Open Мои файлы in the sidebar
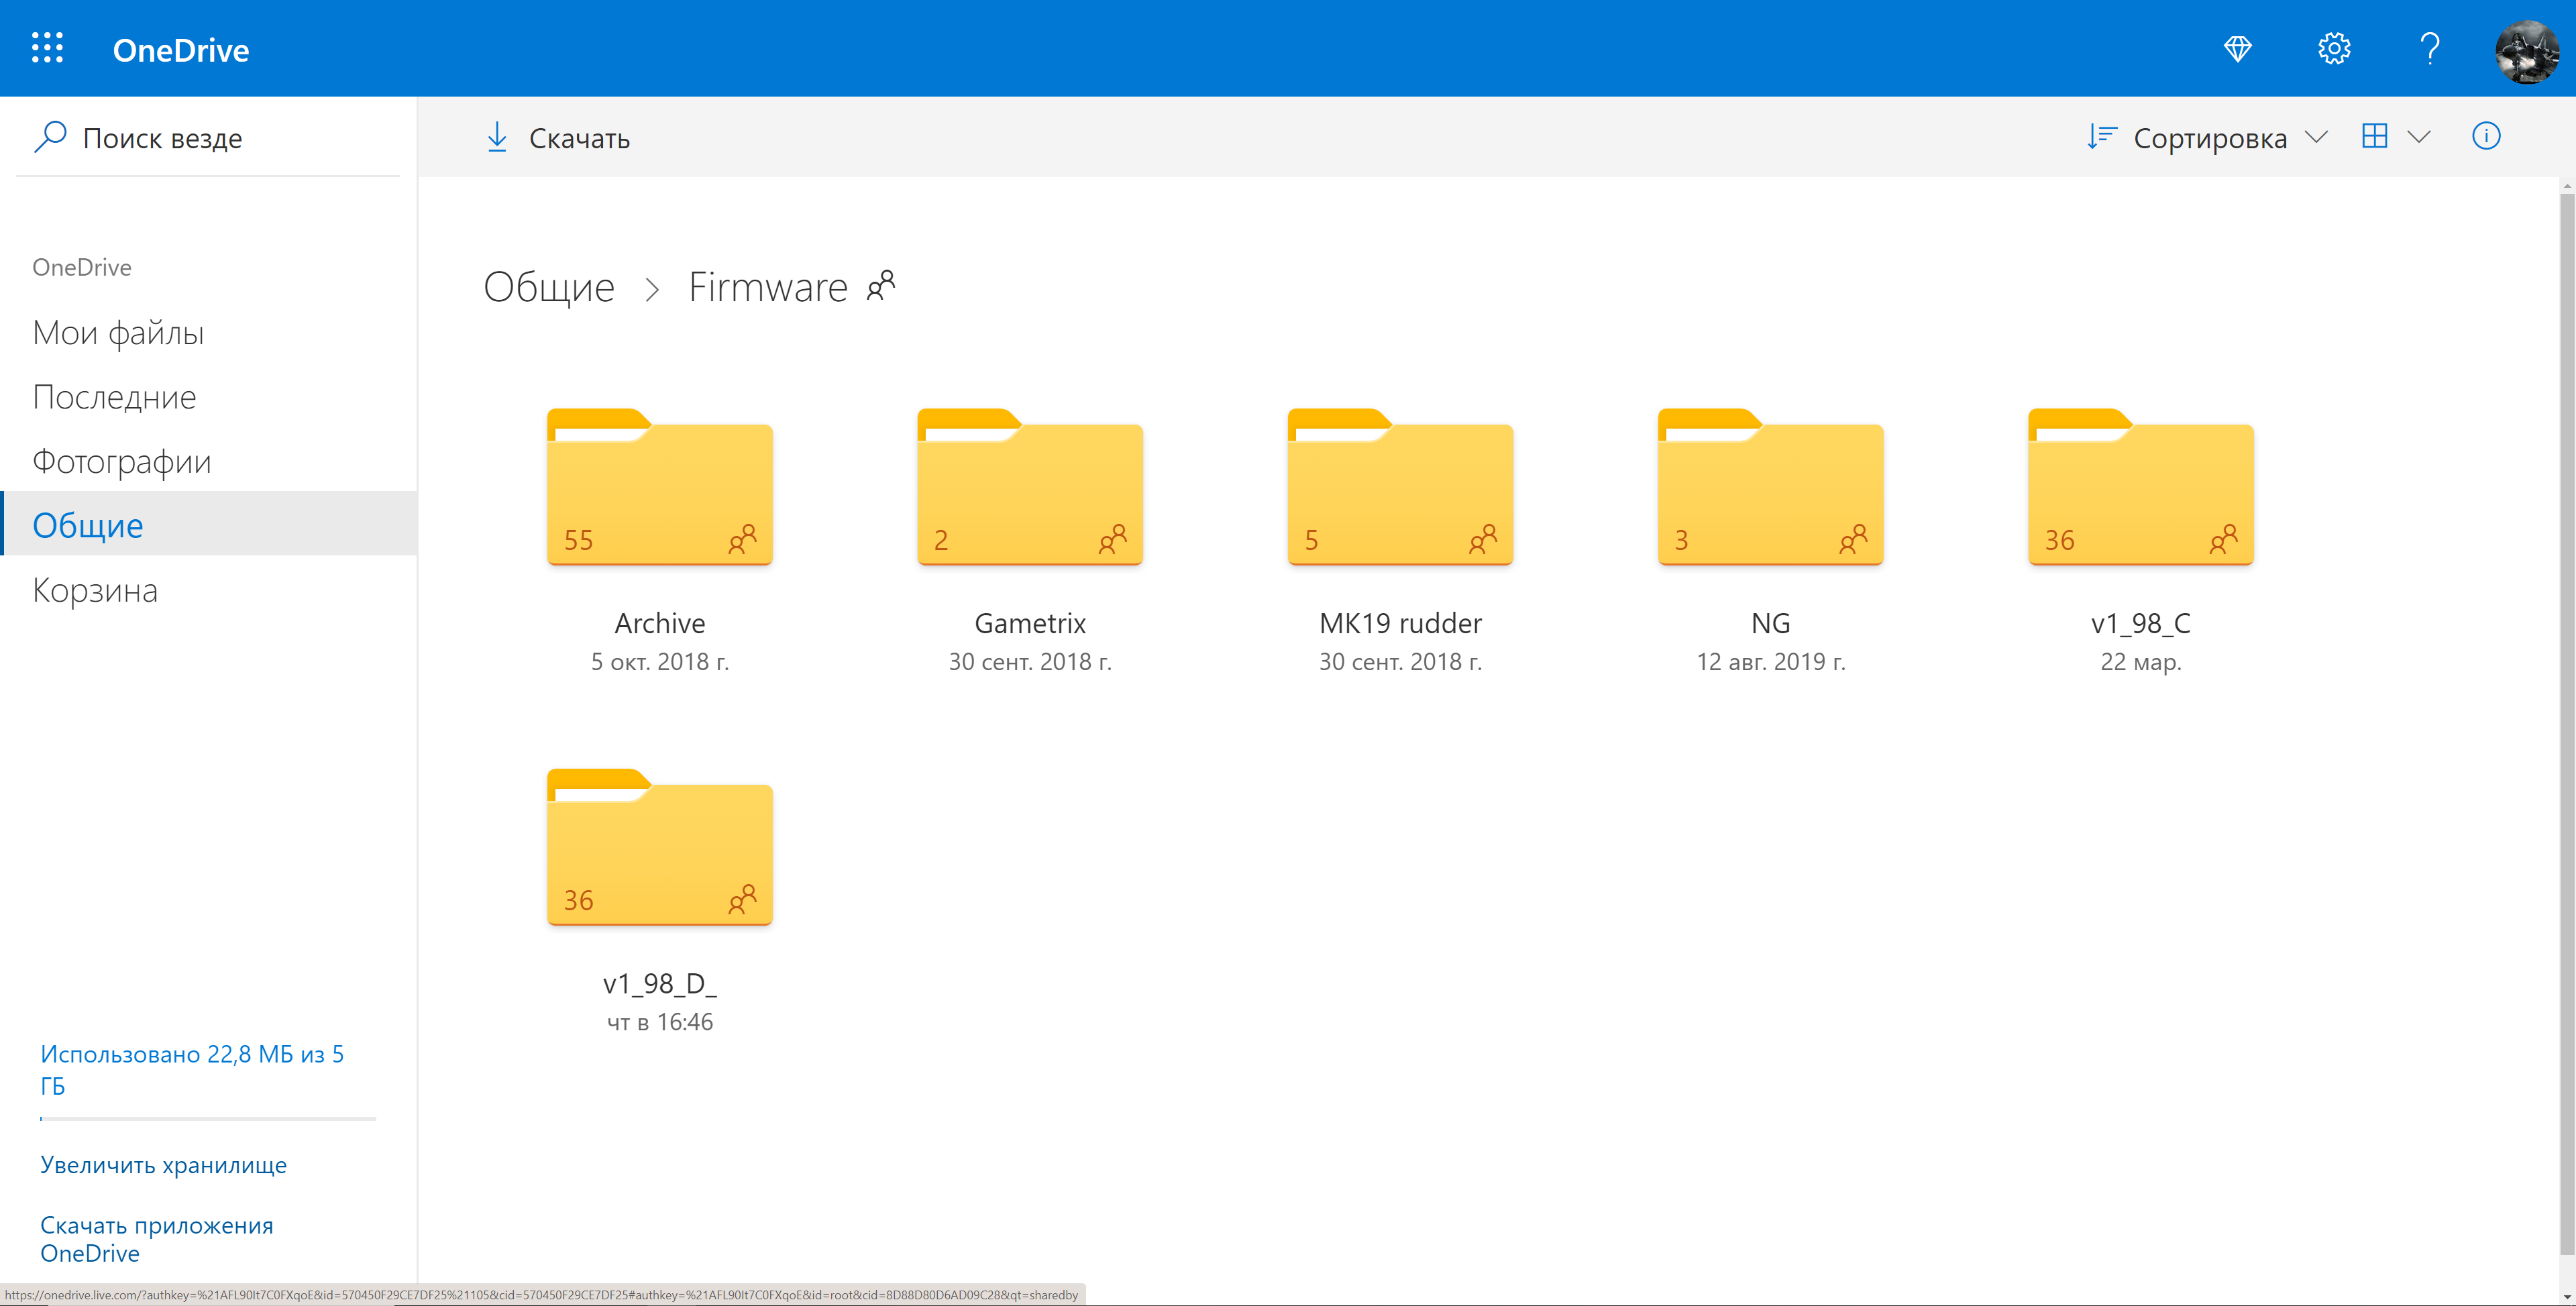This screenshot has height=1306, width=2576. click(x=118, y=332)
